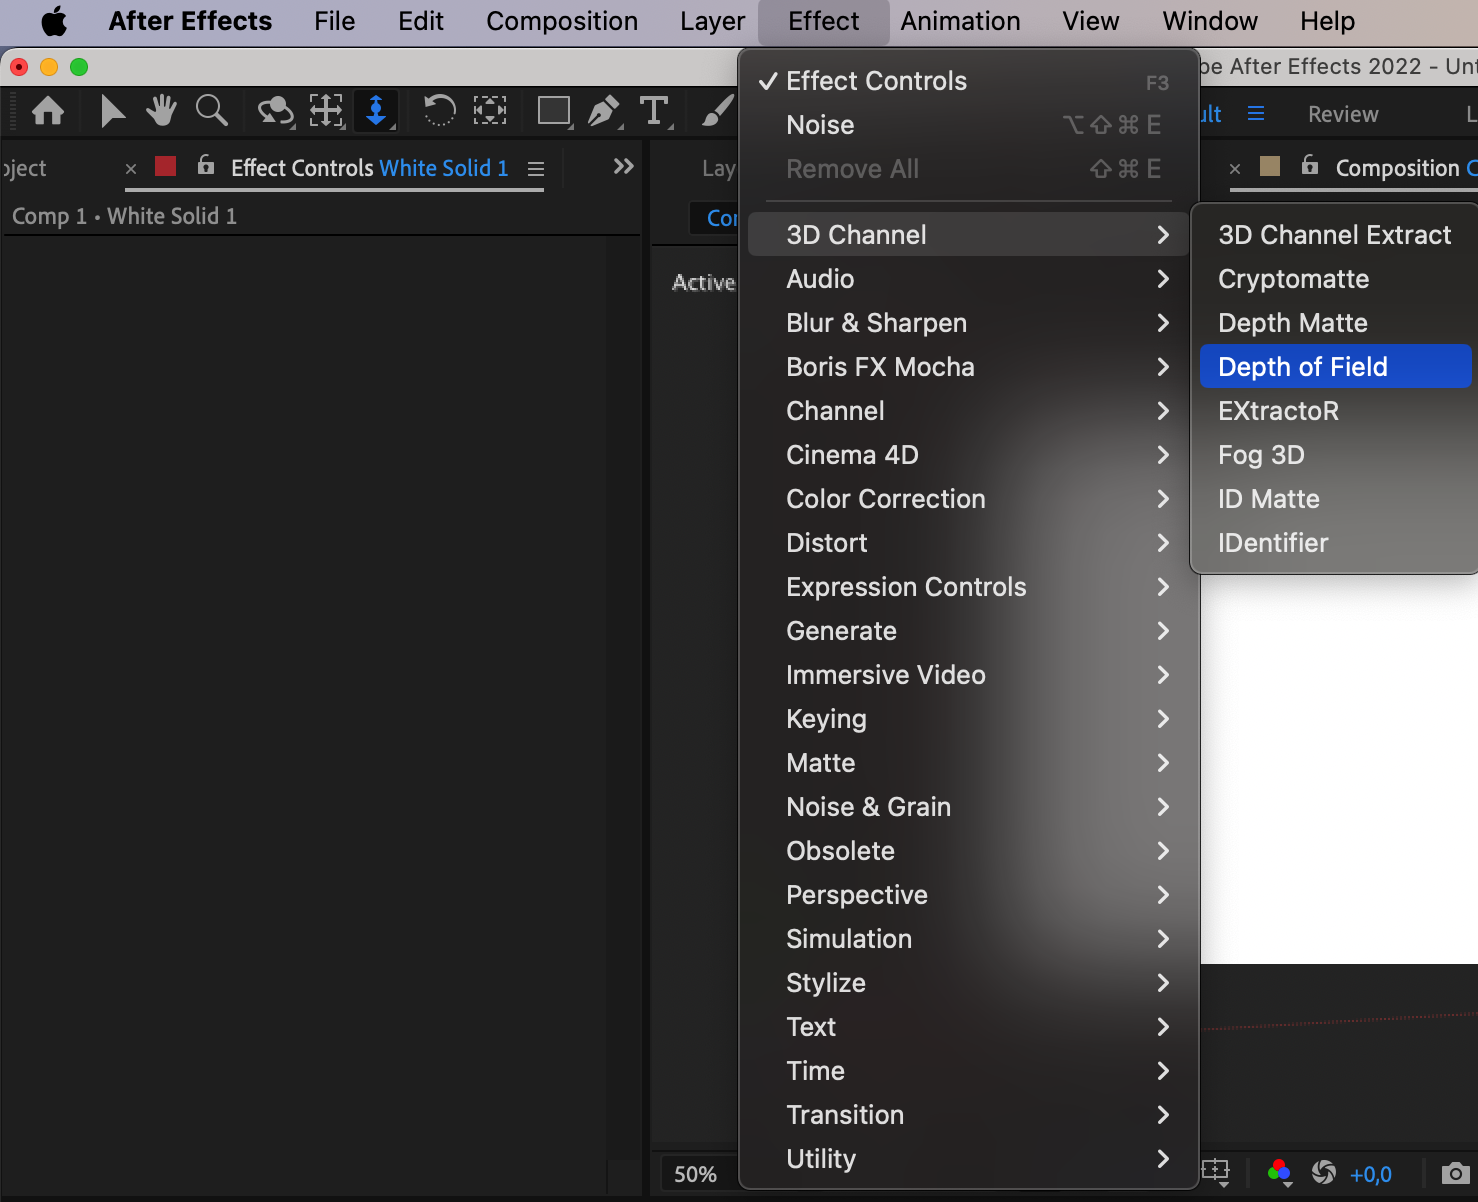Apply last effect Noise
This screenshot has height=1202, width=1478.
click(968, 125)
